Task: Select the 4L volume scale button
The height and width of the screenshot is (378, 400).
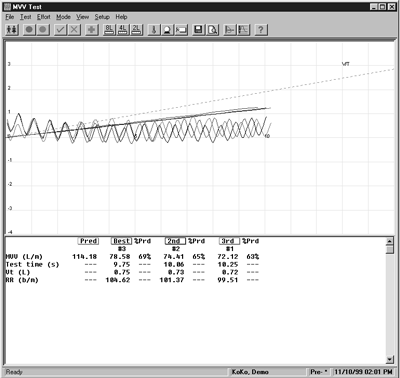Action: (123, 30)
